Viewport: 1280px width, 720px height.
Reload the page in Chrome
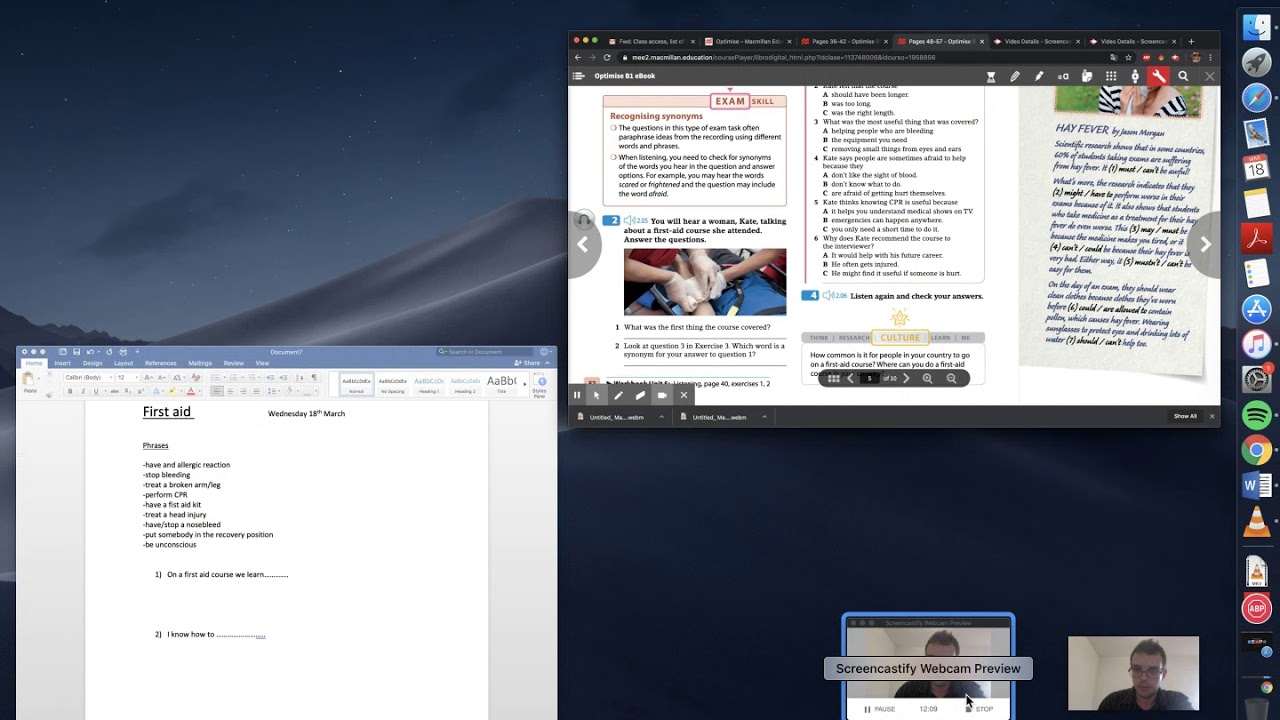coord(607,57)
